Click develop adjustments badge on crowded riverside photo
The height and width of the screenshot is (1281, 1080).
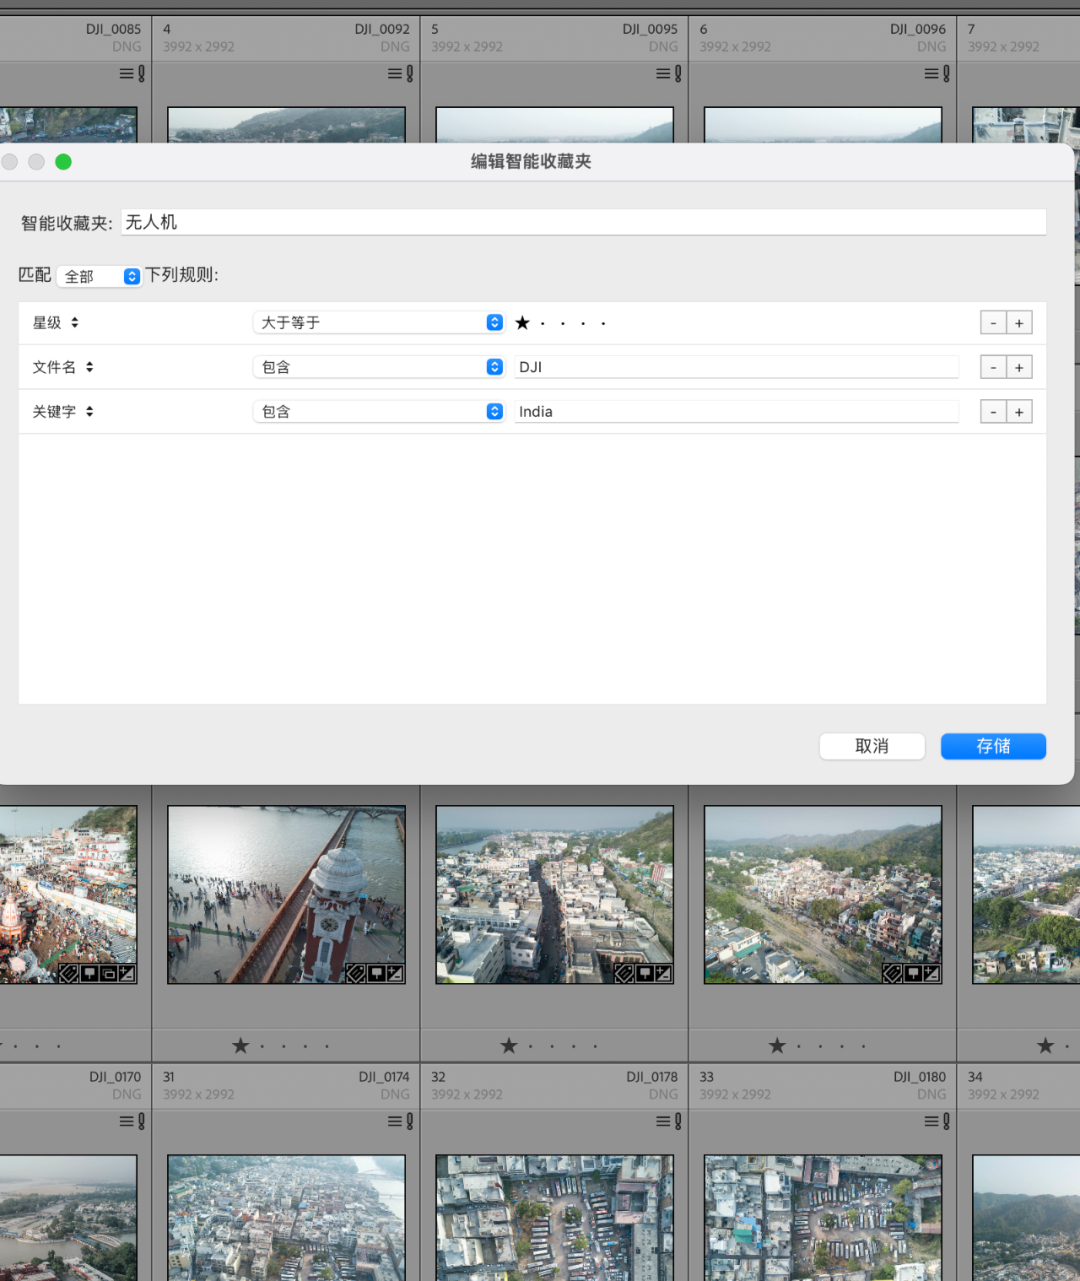point(127,973)
